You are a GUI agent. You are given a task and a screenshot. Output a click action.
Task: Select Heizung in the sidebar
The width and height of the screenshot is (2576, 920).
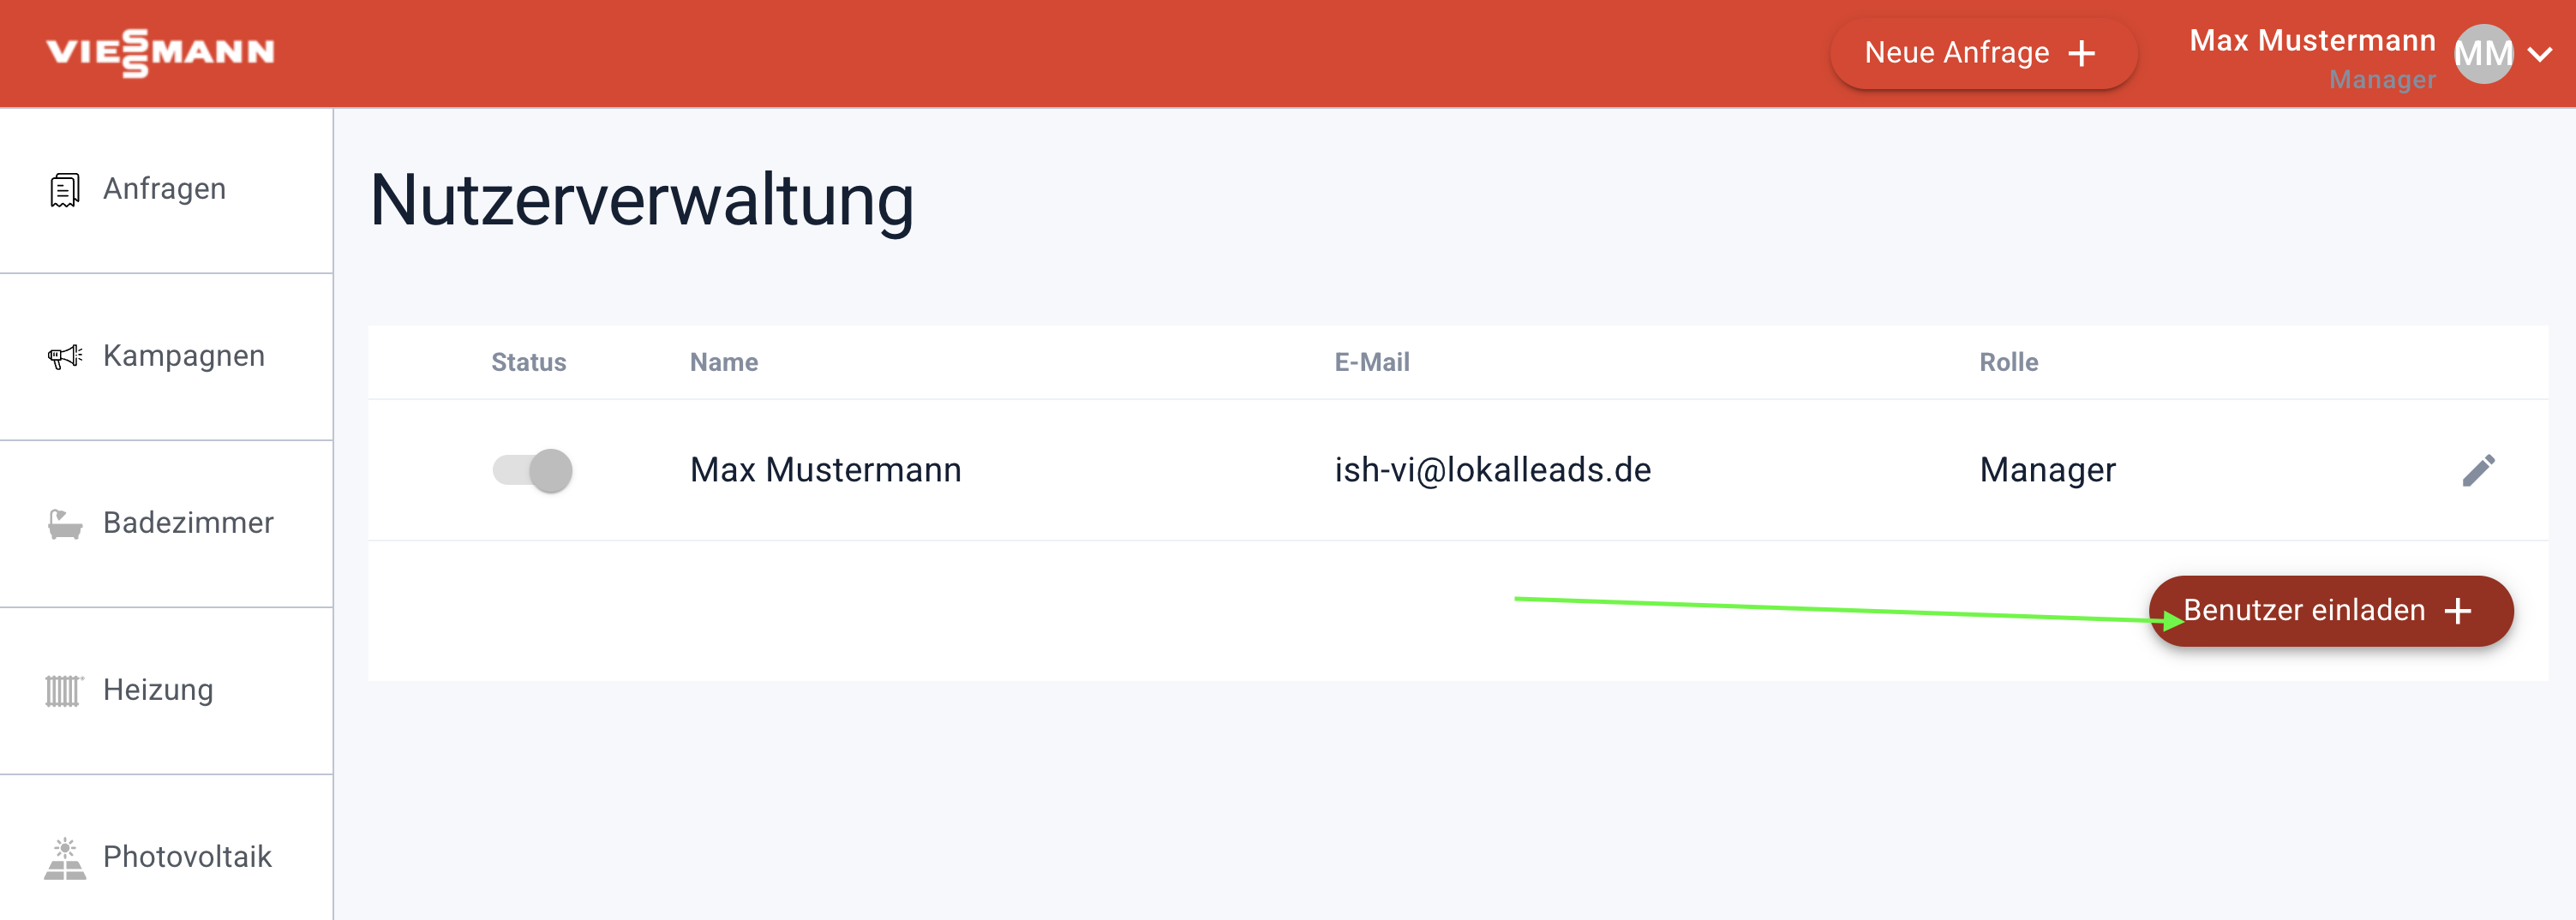(158, 690)
